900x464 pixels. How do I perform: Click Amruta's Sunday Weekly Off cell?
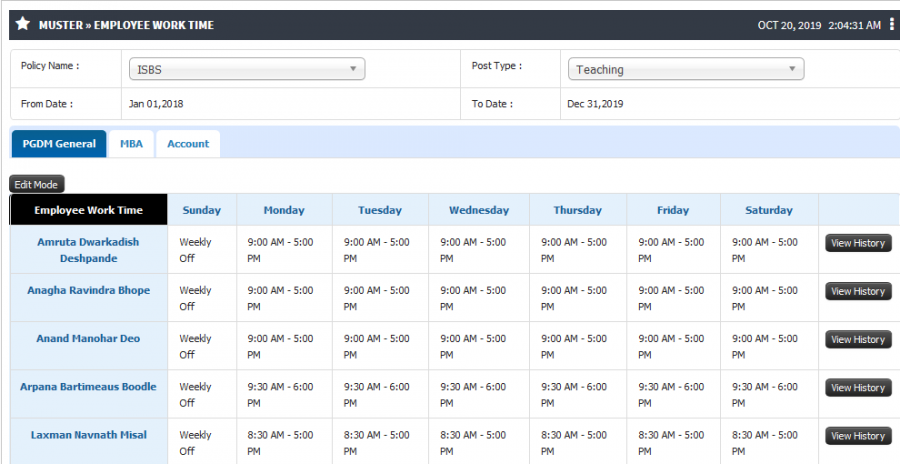[x=201, y=250]
